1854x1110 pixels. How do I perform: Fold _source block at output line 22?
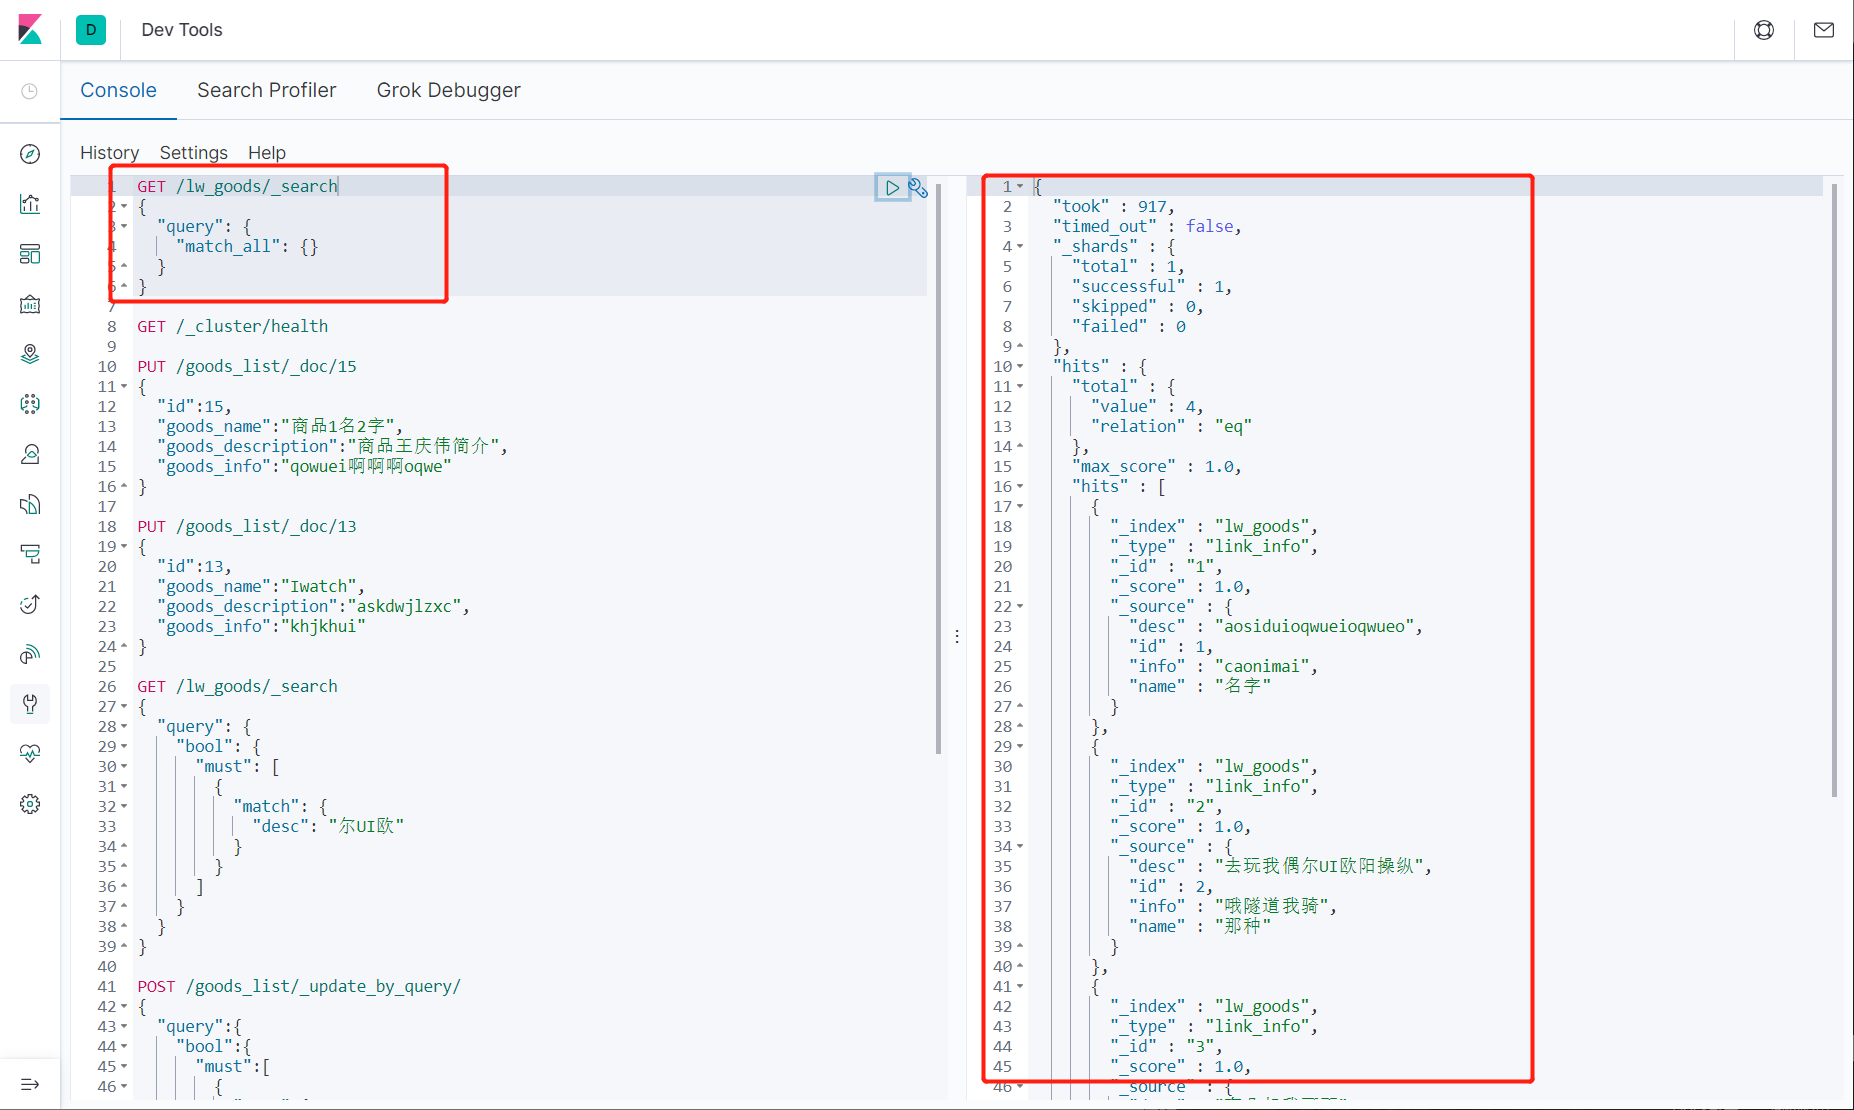point(1020,607)
